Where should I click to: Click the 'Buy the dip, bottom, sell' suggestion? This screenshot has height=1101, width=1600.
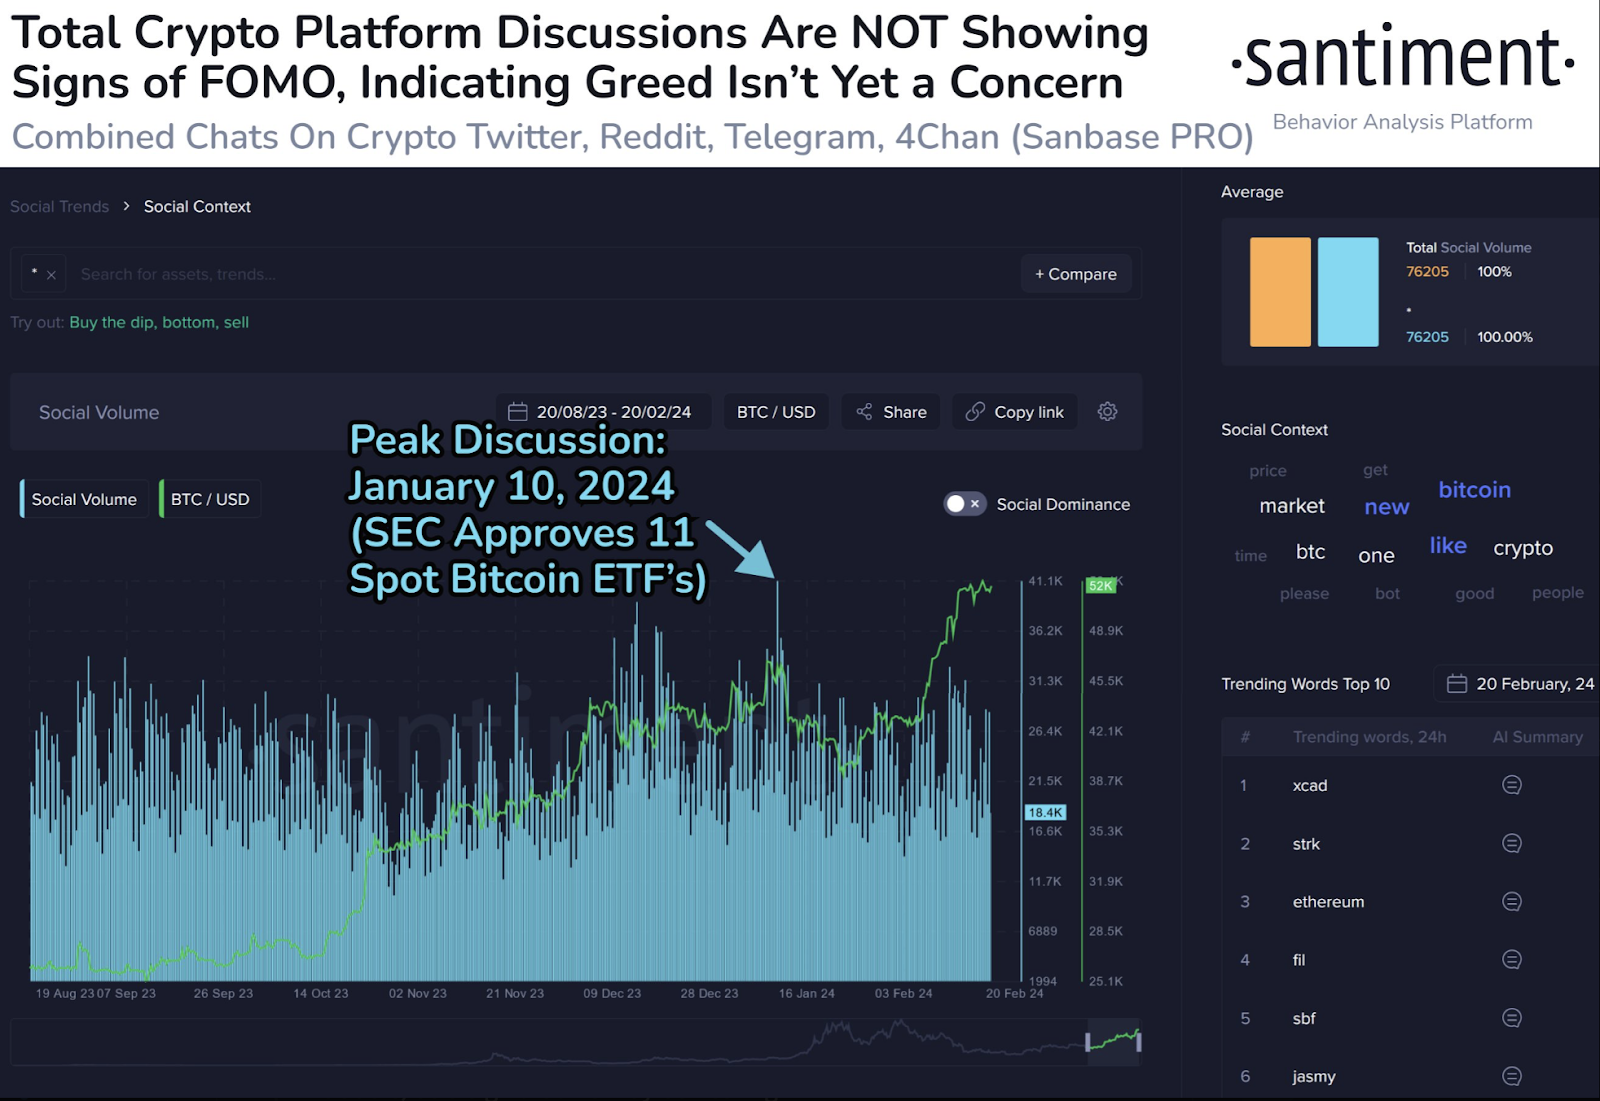(x=159, y=322)
